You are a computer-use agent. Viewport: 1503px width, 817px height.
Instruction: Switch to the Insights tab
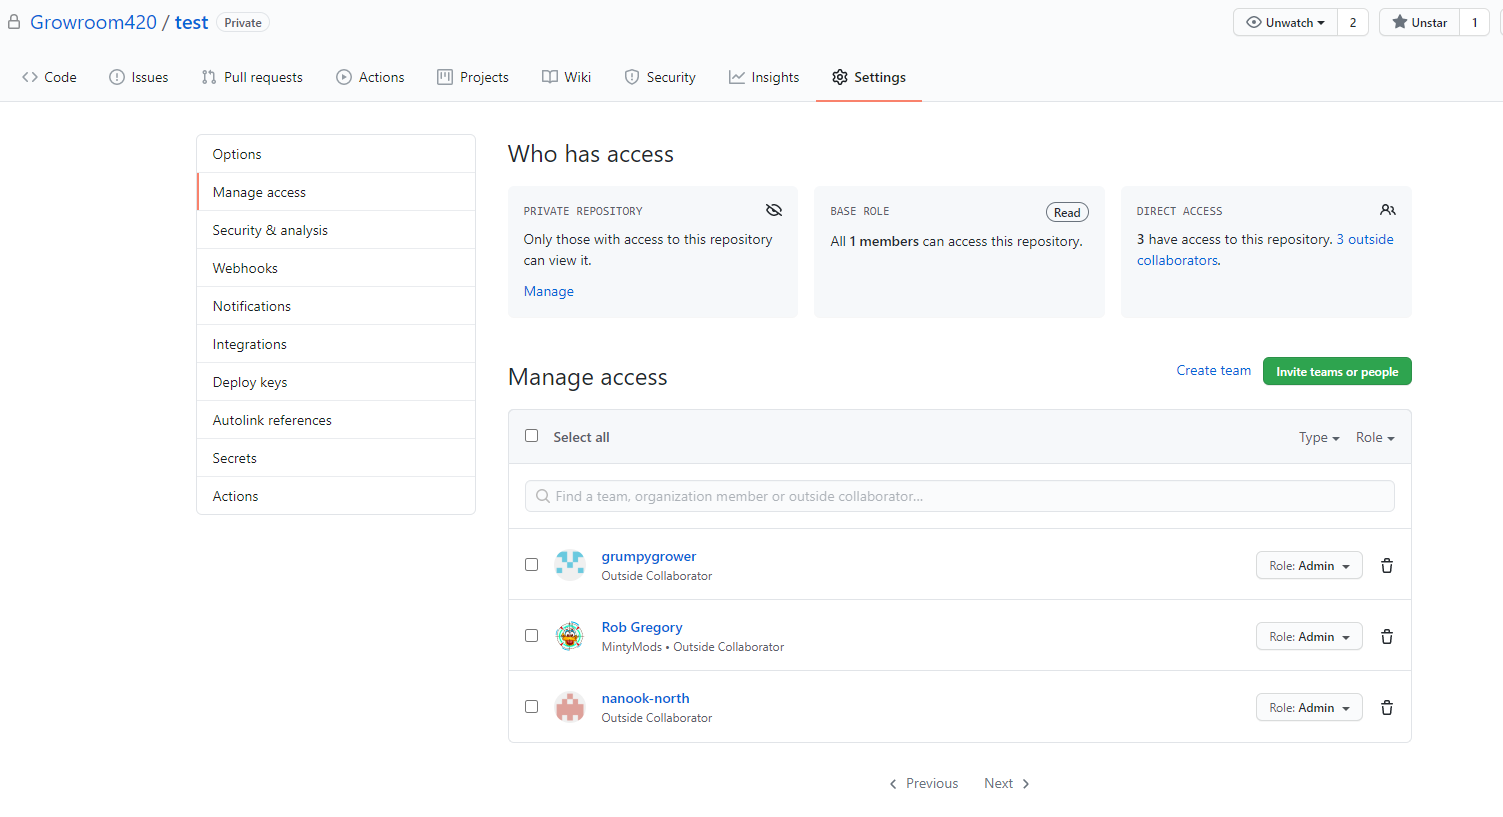[x=764, y=77]
